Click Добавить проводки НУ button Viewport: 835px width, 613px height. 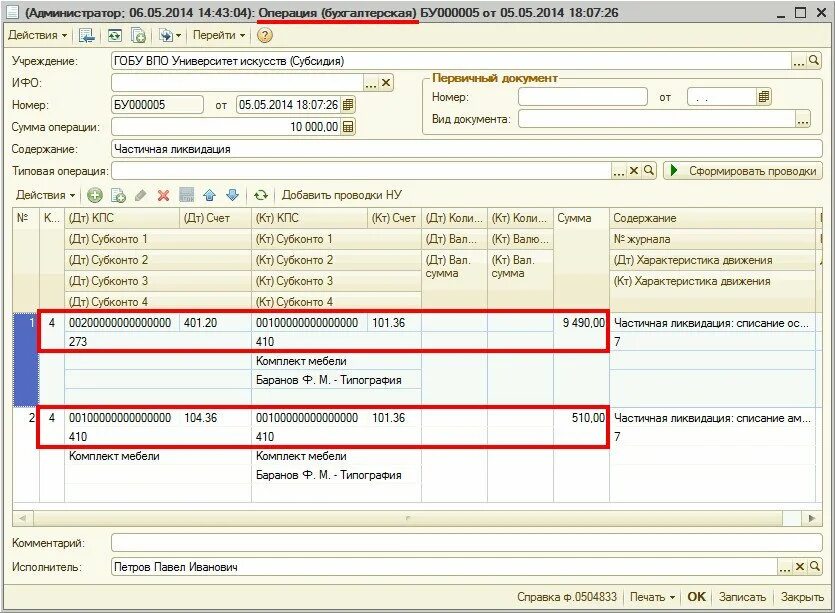(341, 195)
